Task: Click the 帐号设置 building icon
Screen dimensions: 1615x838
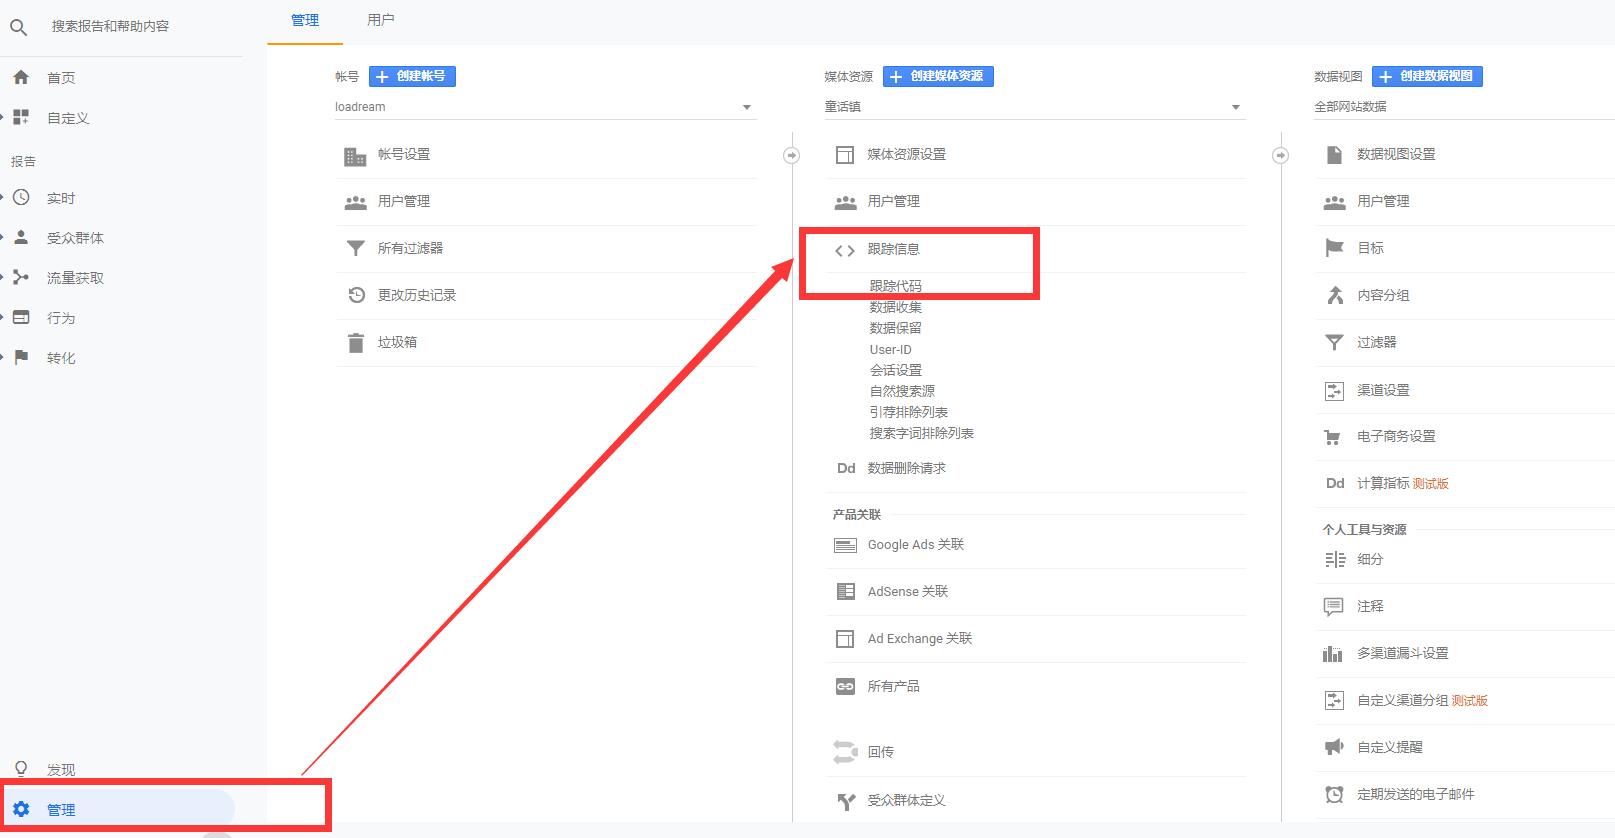Action: (355, 155)
